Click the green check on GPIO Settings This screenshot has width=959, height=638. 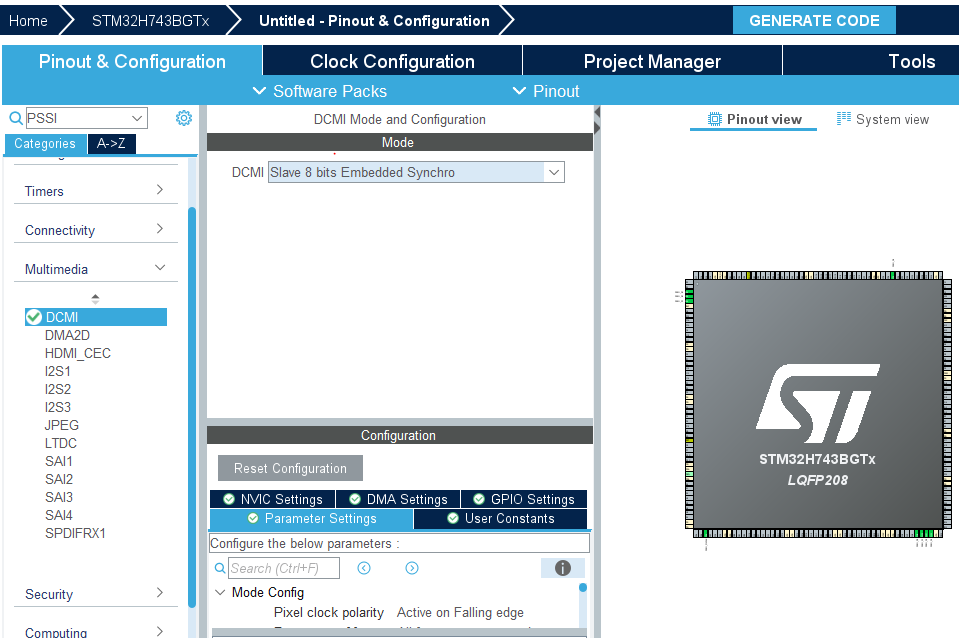(479, 498)
